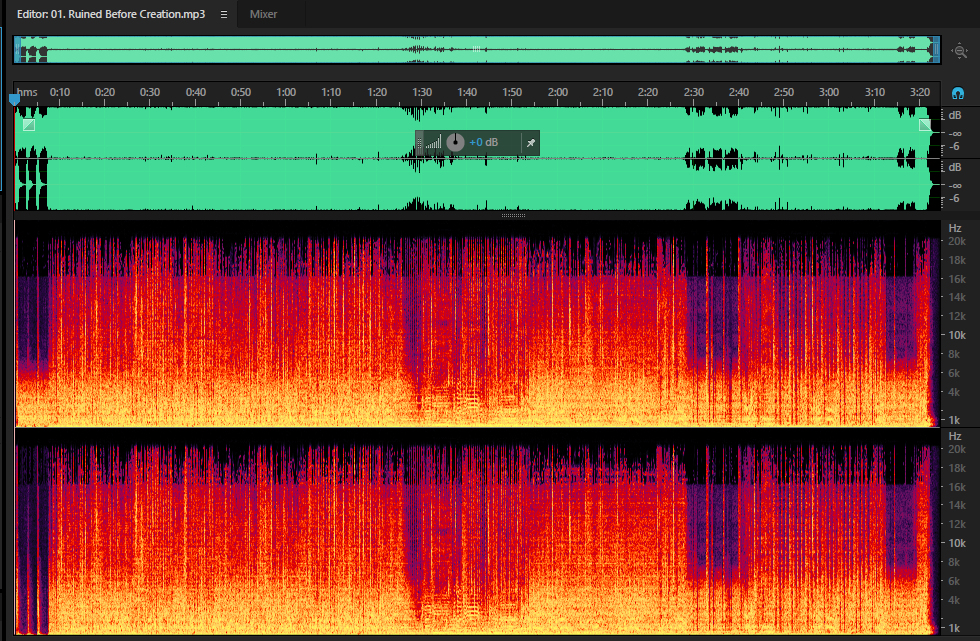
Task: Click the lower channel dB scale label
Action: tap(954, 167)
